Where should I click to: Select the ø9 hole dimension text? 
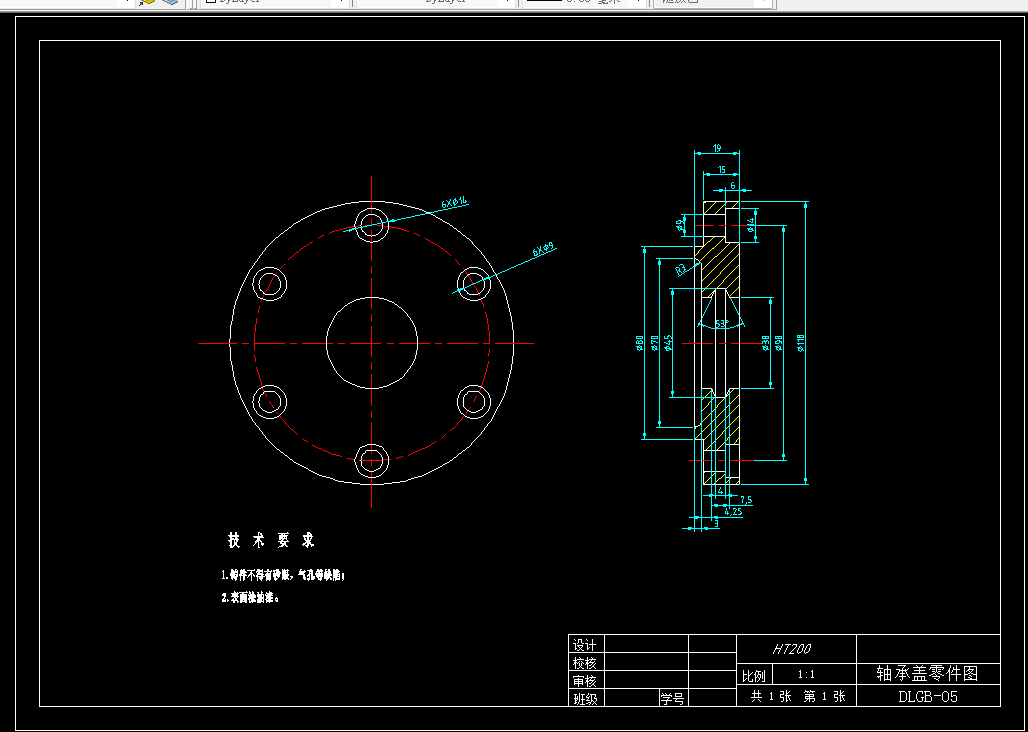680,225
